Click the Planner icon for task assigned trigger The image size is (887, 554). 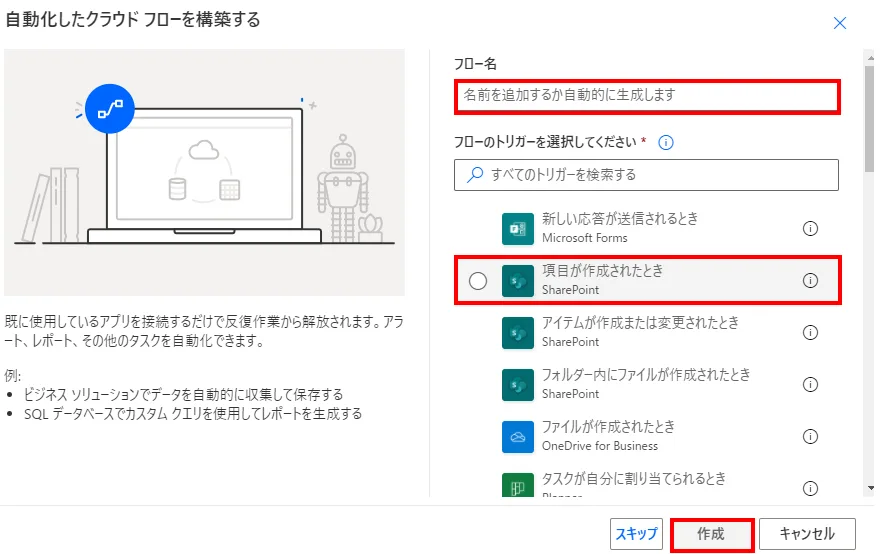(518, 484)
